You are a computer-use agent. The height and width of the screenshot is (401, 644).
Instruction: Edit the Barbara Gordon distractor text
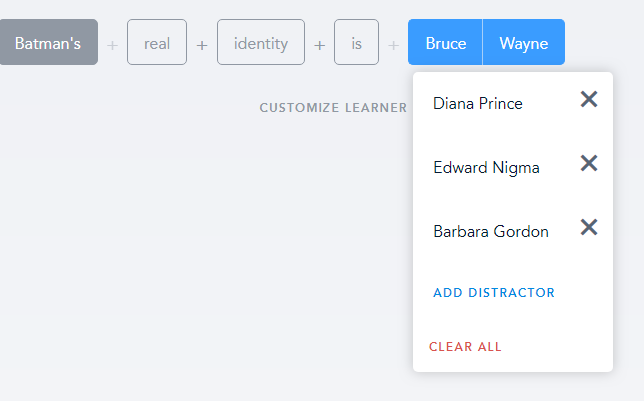491,231
